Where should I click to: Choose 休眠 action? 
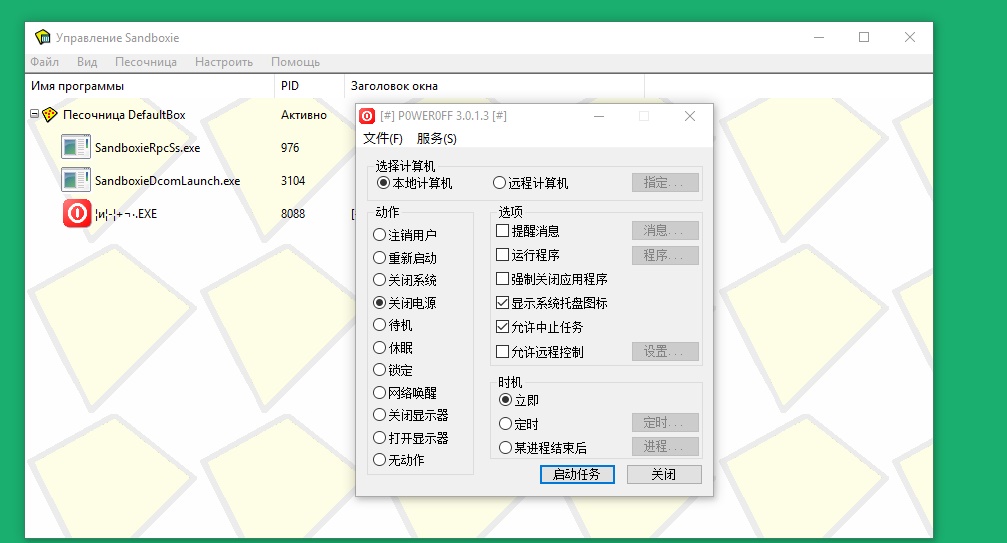[x=393, y=348]
